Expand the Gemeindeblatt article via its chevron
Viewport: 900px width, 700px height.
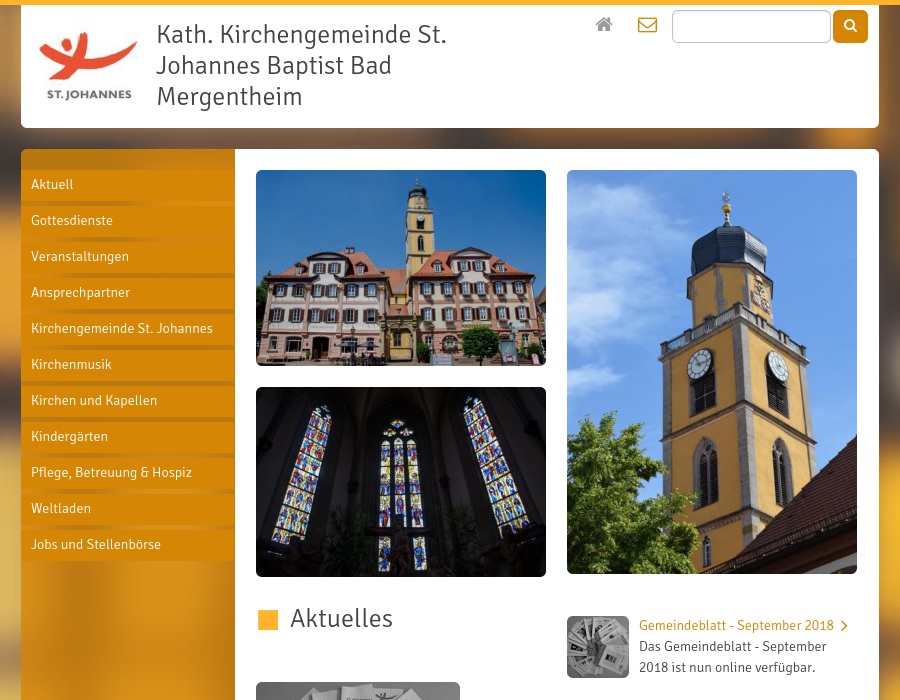coord(844,625)
